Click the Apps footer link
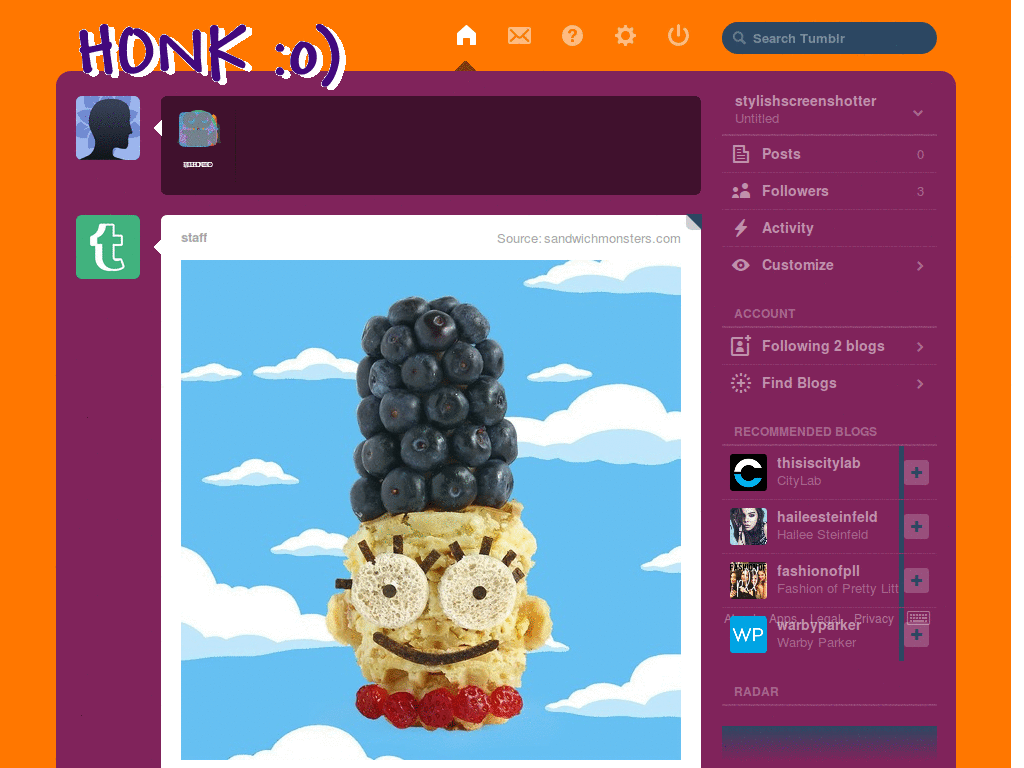The image size is (1024, 768). [x=782, y=619]
